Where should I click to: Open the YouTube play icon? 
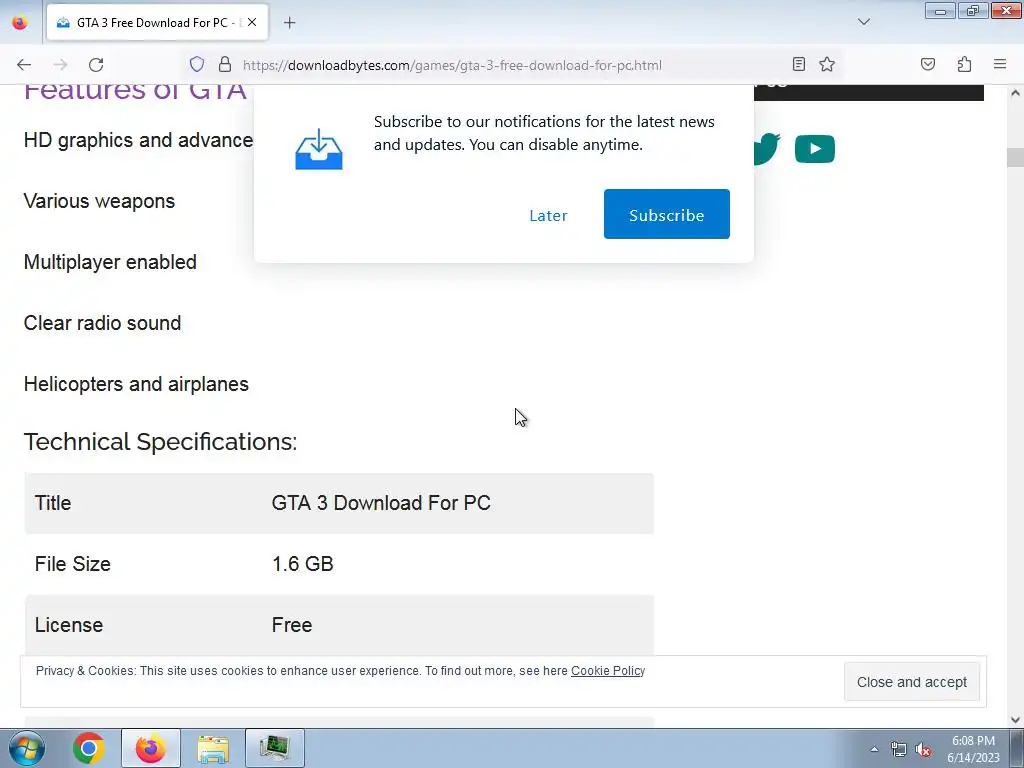[x=814, y=149]
